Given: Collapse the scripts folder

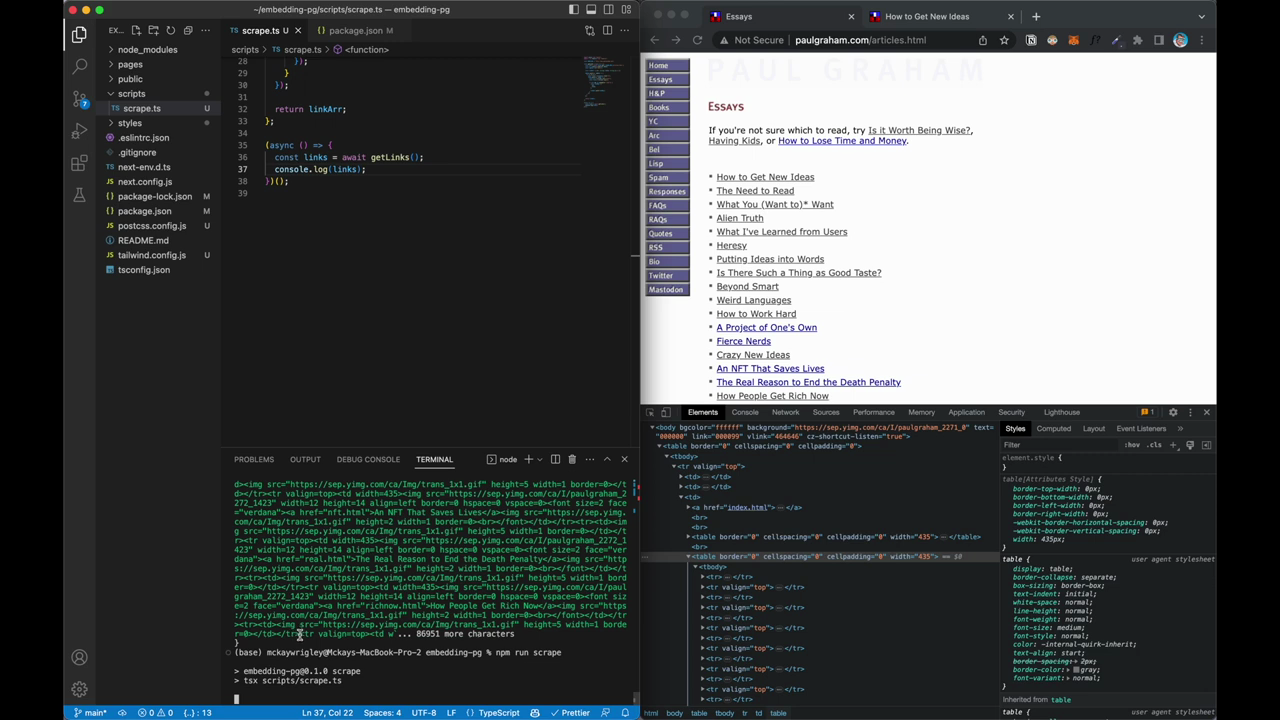Looking at the screenshot, I should click(x=131, y=93).
